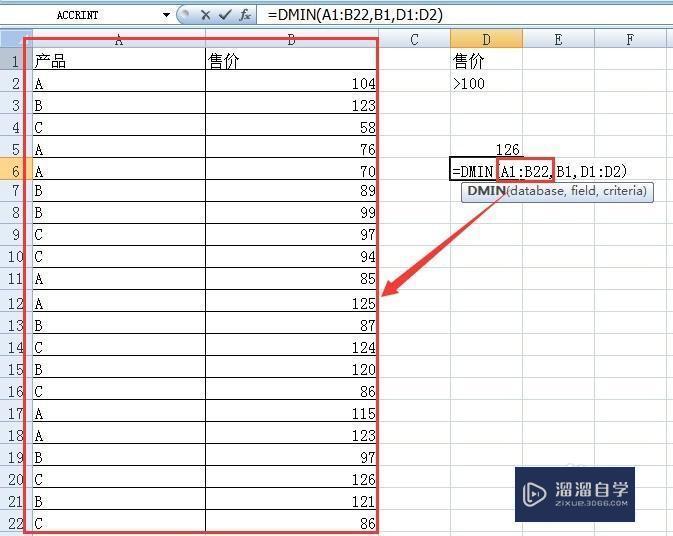Click cell B13 with value 87
Screen dimensions: 673x536
click(291, 323)
